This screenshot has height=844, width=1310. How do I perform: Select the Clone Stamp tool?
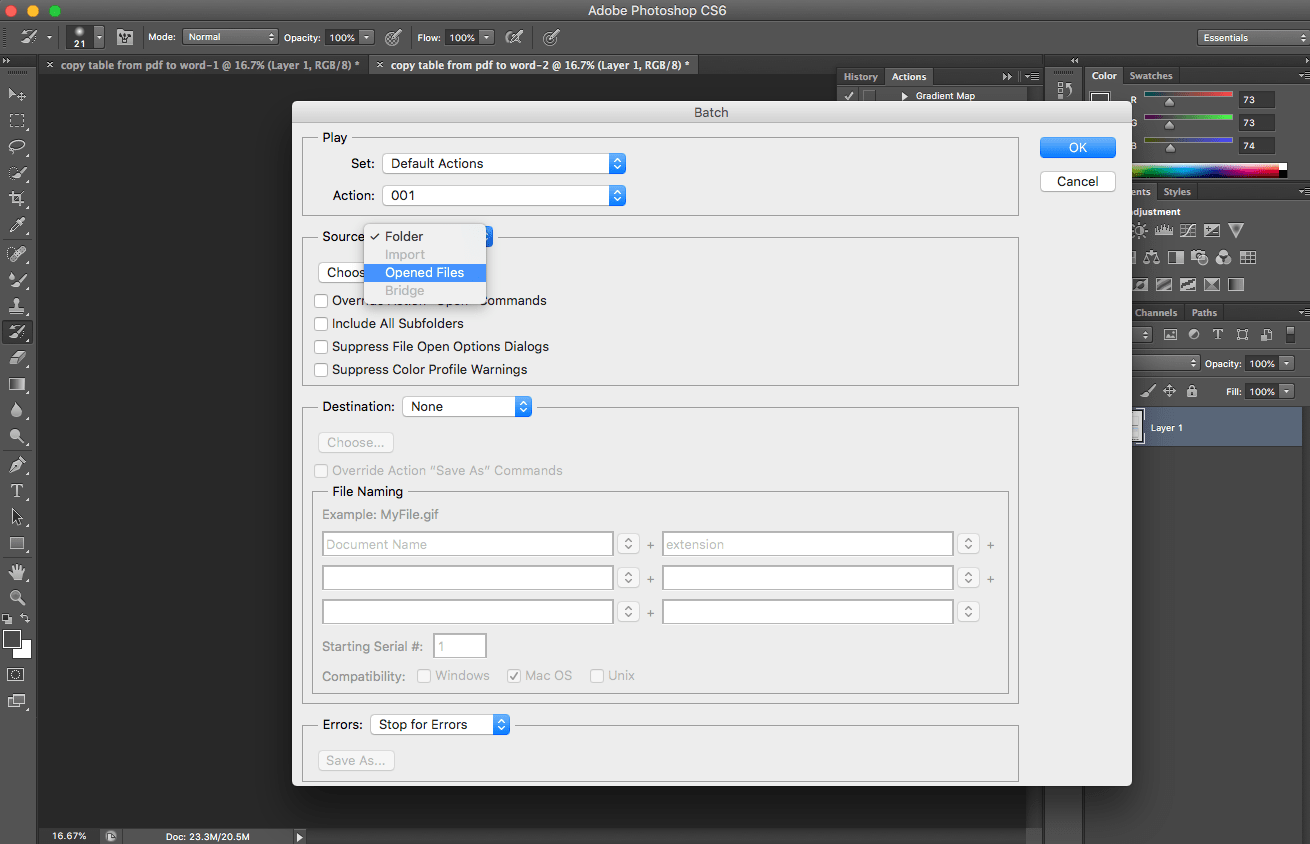[17, 306]
